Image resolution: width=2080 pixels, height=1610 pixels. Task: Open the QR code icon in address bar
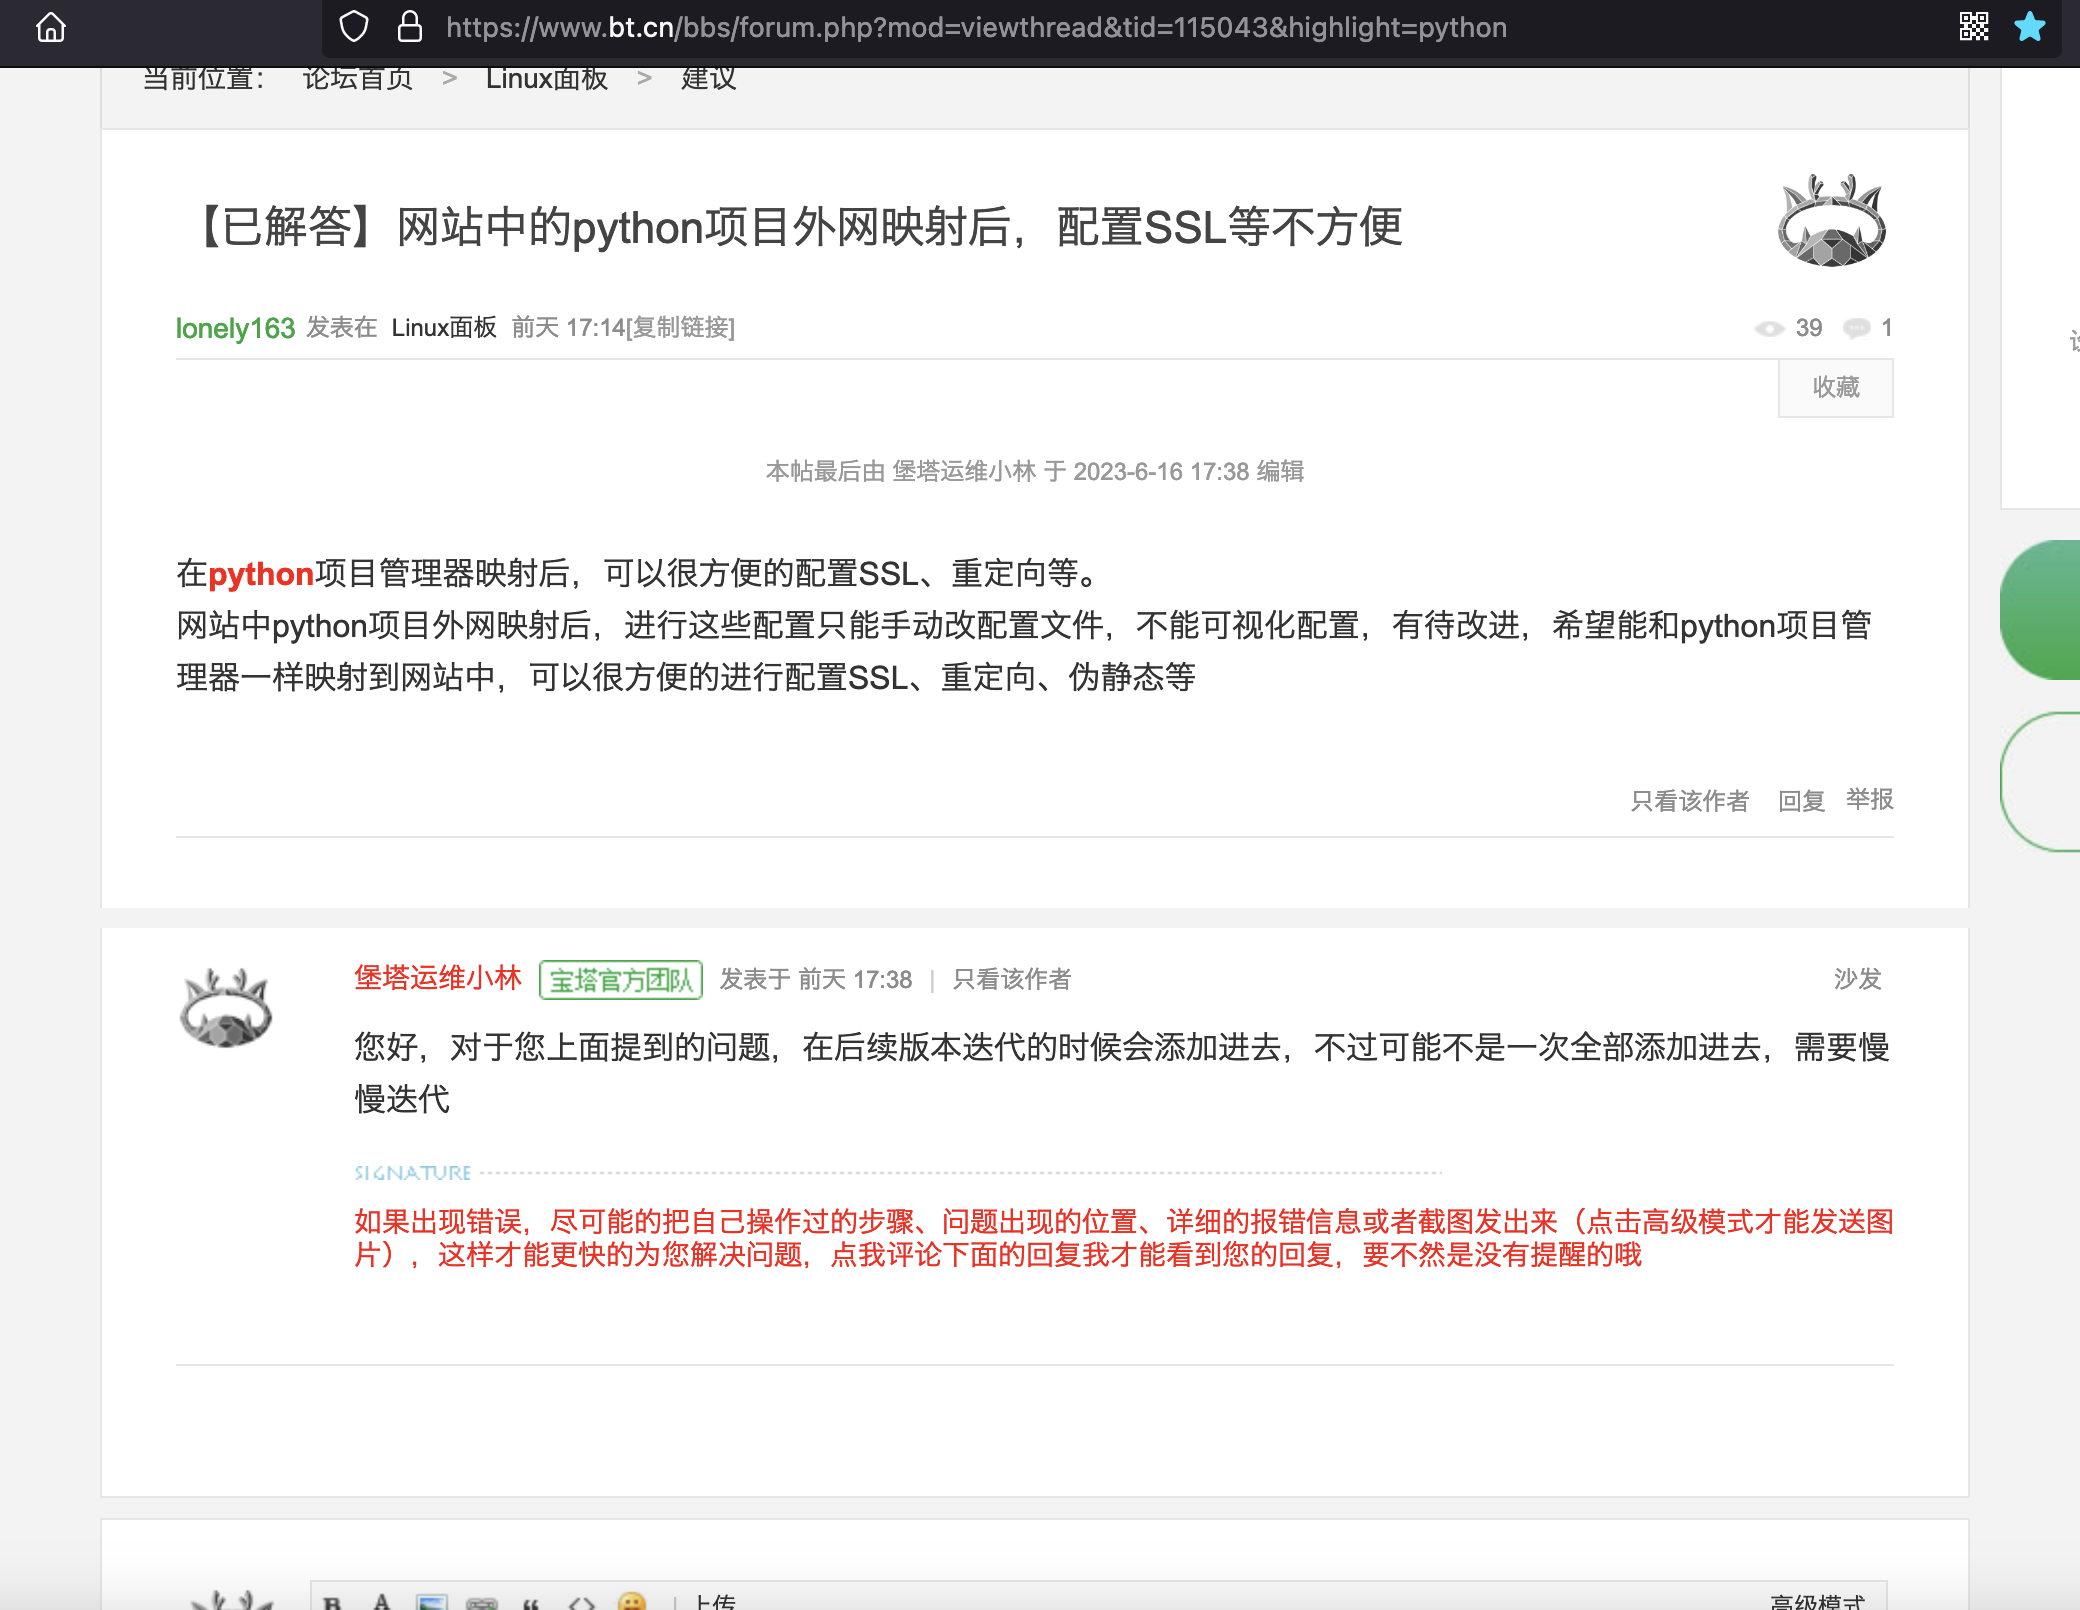click(1973, 27)
